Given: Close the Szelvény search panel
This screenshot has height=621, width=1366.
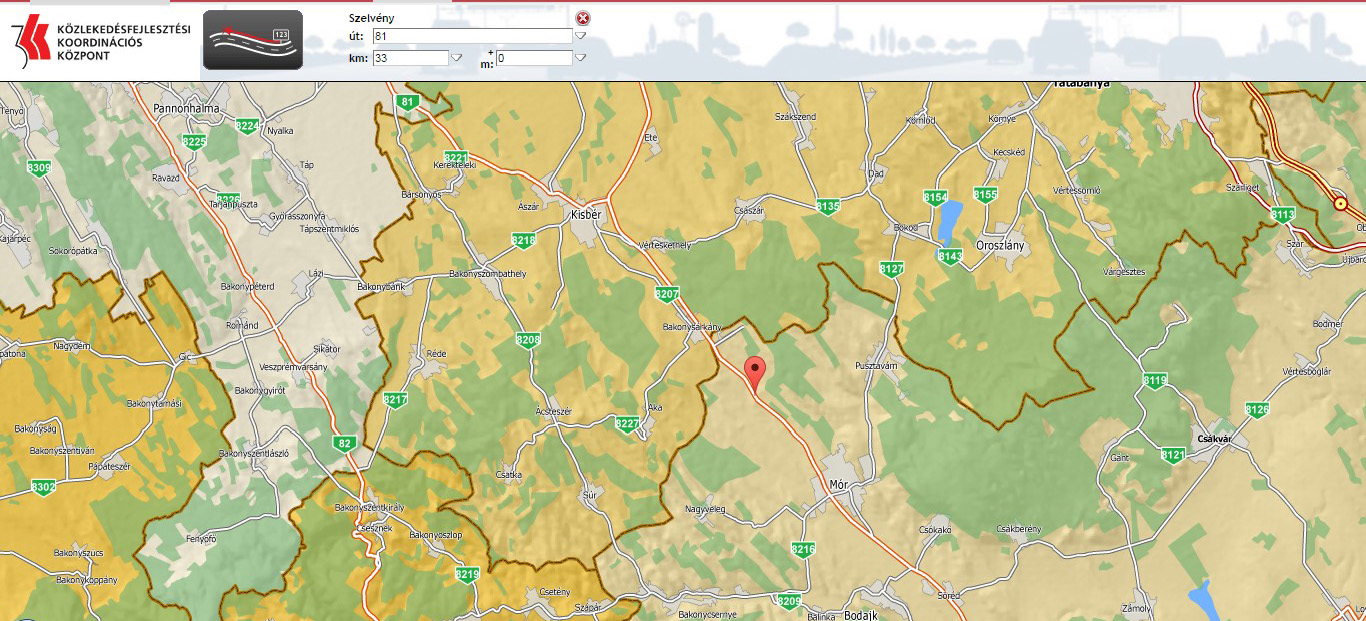Looking at the screenshot, I should point(583,18).
